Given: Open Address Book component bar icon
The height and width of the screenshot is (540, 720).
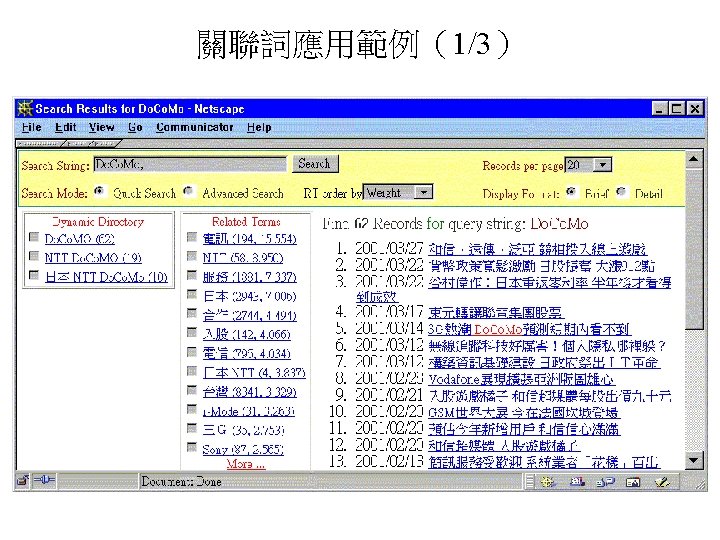Looking at the screenshot, I should (633, 482).
